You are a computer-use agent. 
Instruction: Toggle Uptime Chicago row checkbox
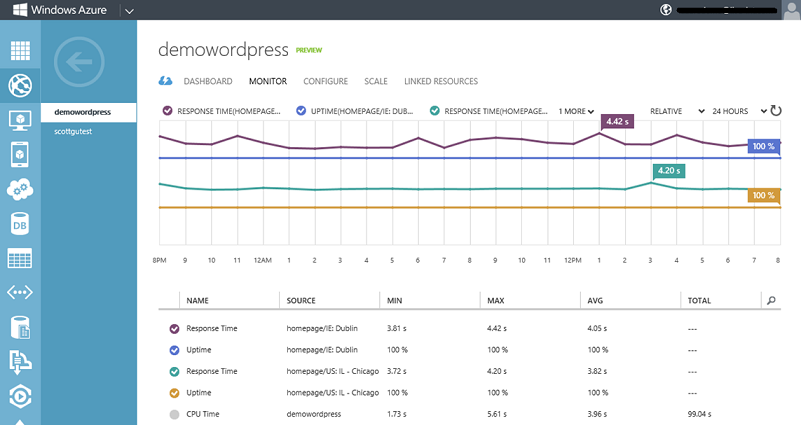coord(174,393)
